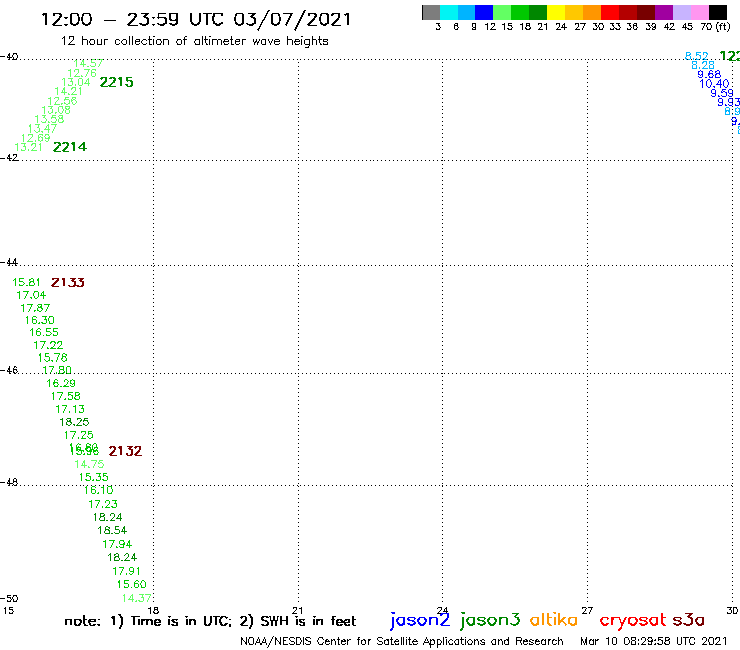Click the jason3 satellite label
This screenshot has height=650, width=740.
490,620
